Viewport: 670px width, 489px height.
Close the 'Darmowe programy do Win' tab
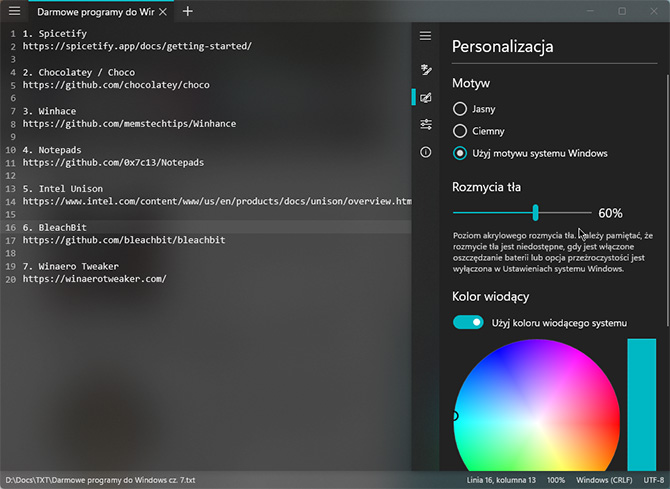click(163, 12)
